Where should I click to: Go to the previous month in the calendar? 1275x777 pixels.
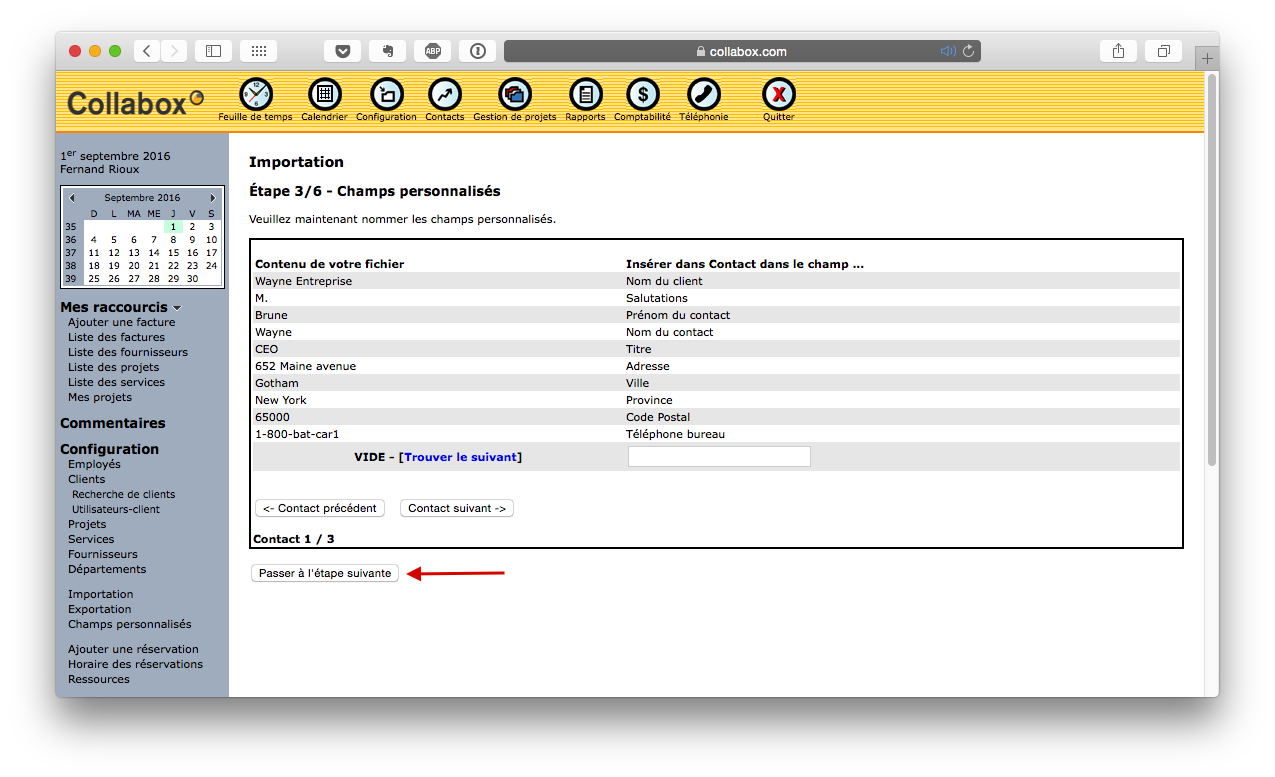(71, 197)
